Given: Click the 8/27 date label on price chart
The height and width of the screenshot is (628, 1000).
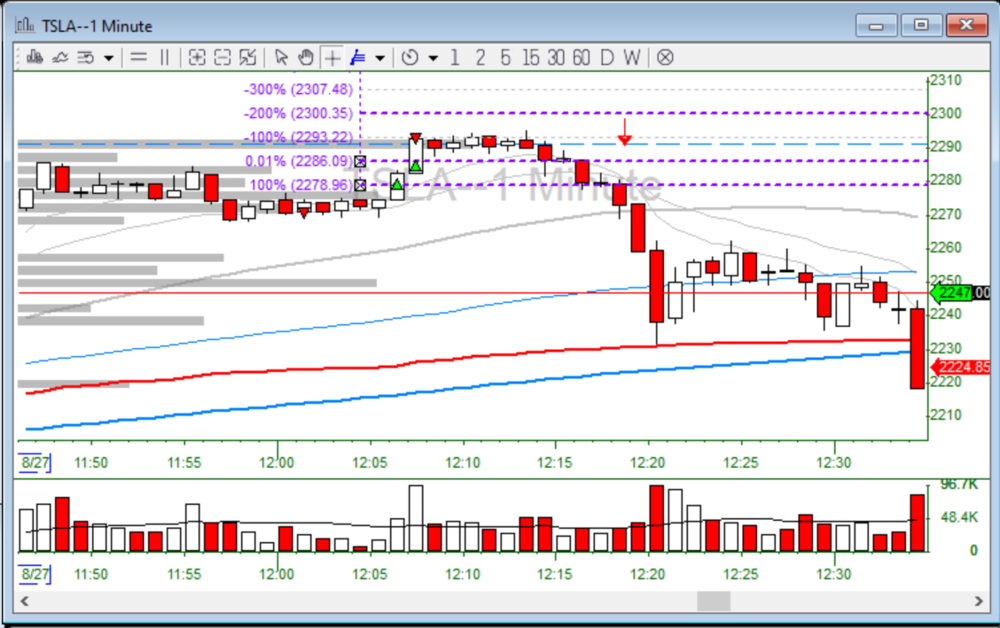Looking at the screenshot, I should (x=35, y=463).
